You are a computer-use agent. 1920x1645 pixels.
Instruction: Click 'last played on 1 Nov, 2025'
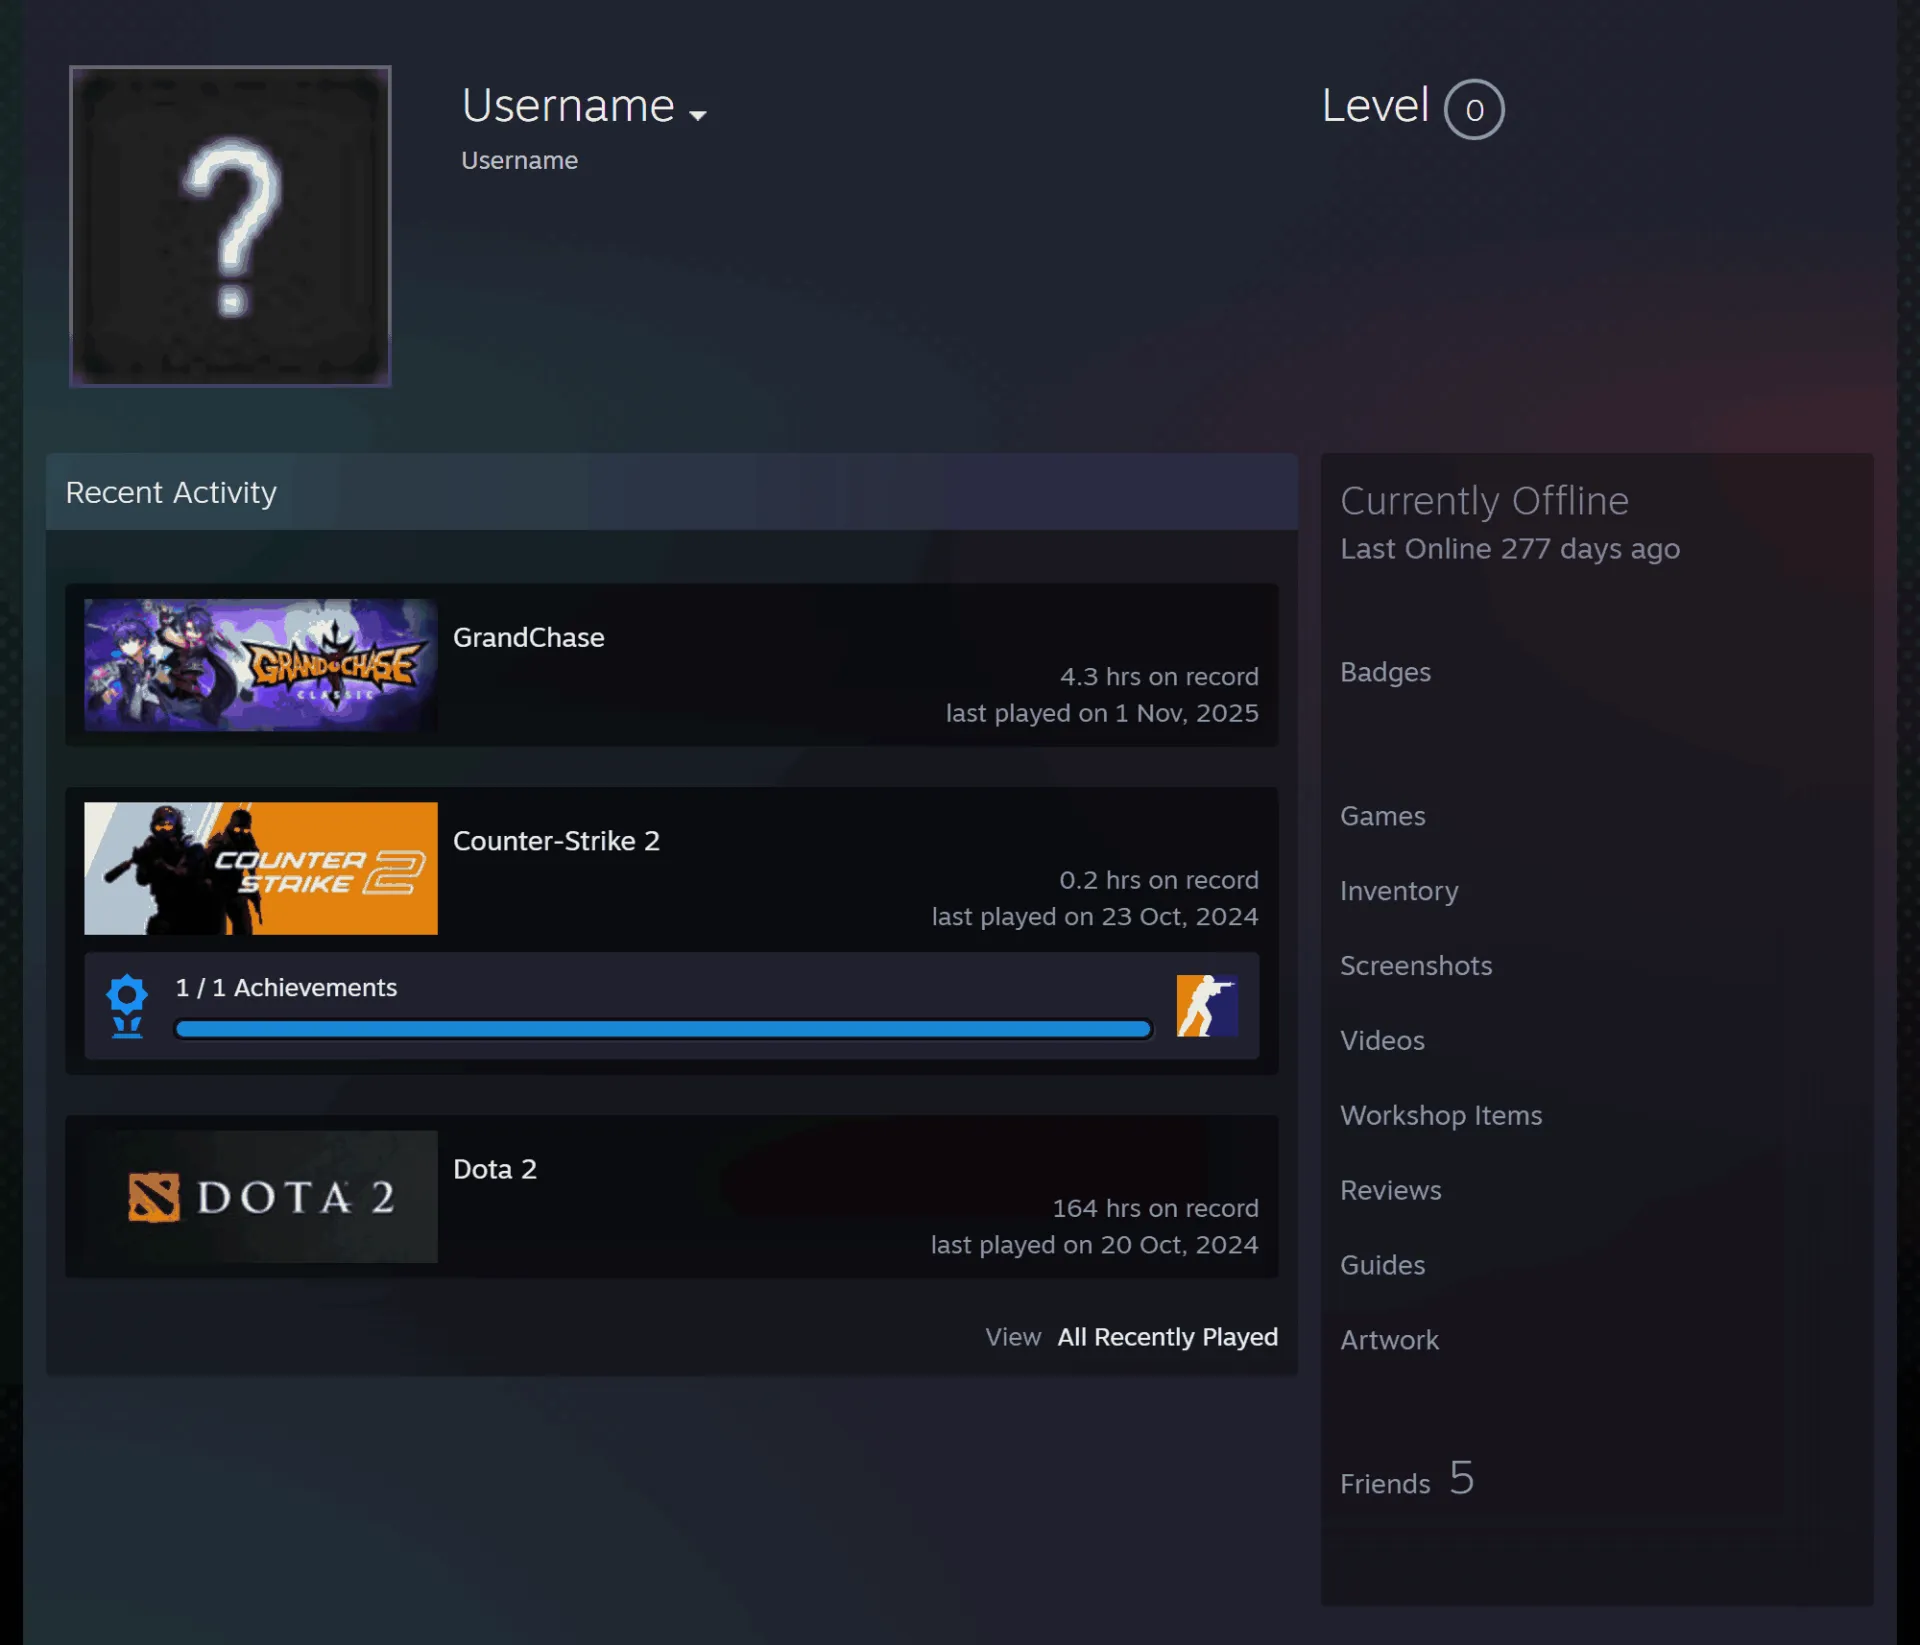coord(1102,713)
